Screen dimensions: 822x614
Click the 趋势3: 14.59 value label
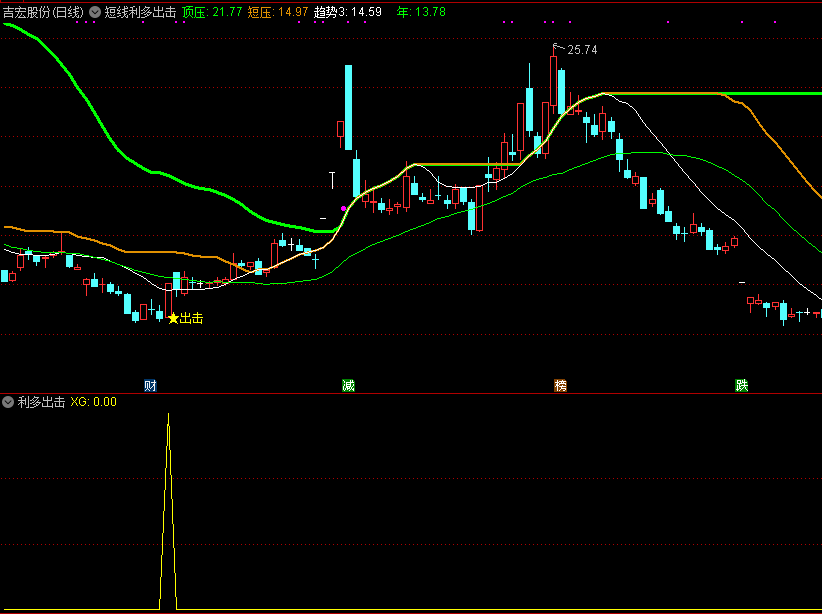pyautogui.click(x=348, y=12)
